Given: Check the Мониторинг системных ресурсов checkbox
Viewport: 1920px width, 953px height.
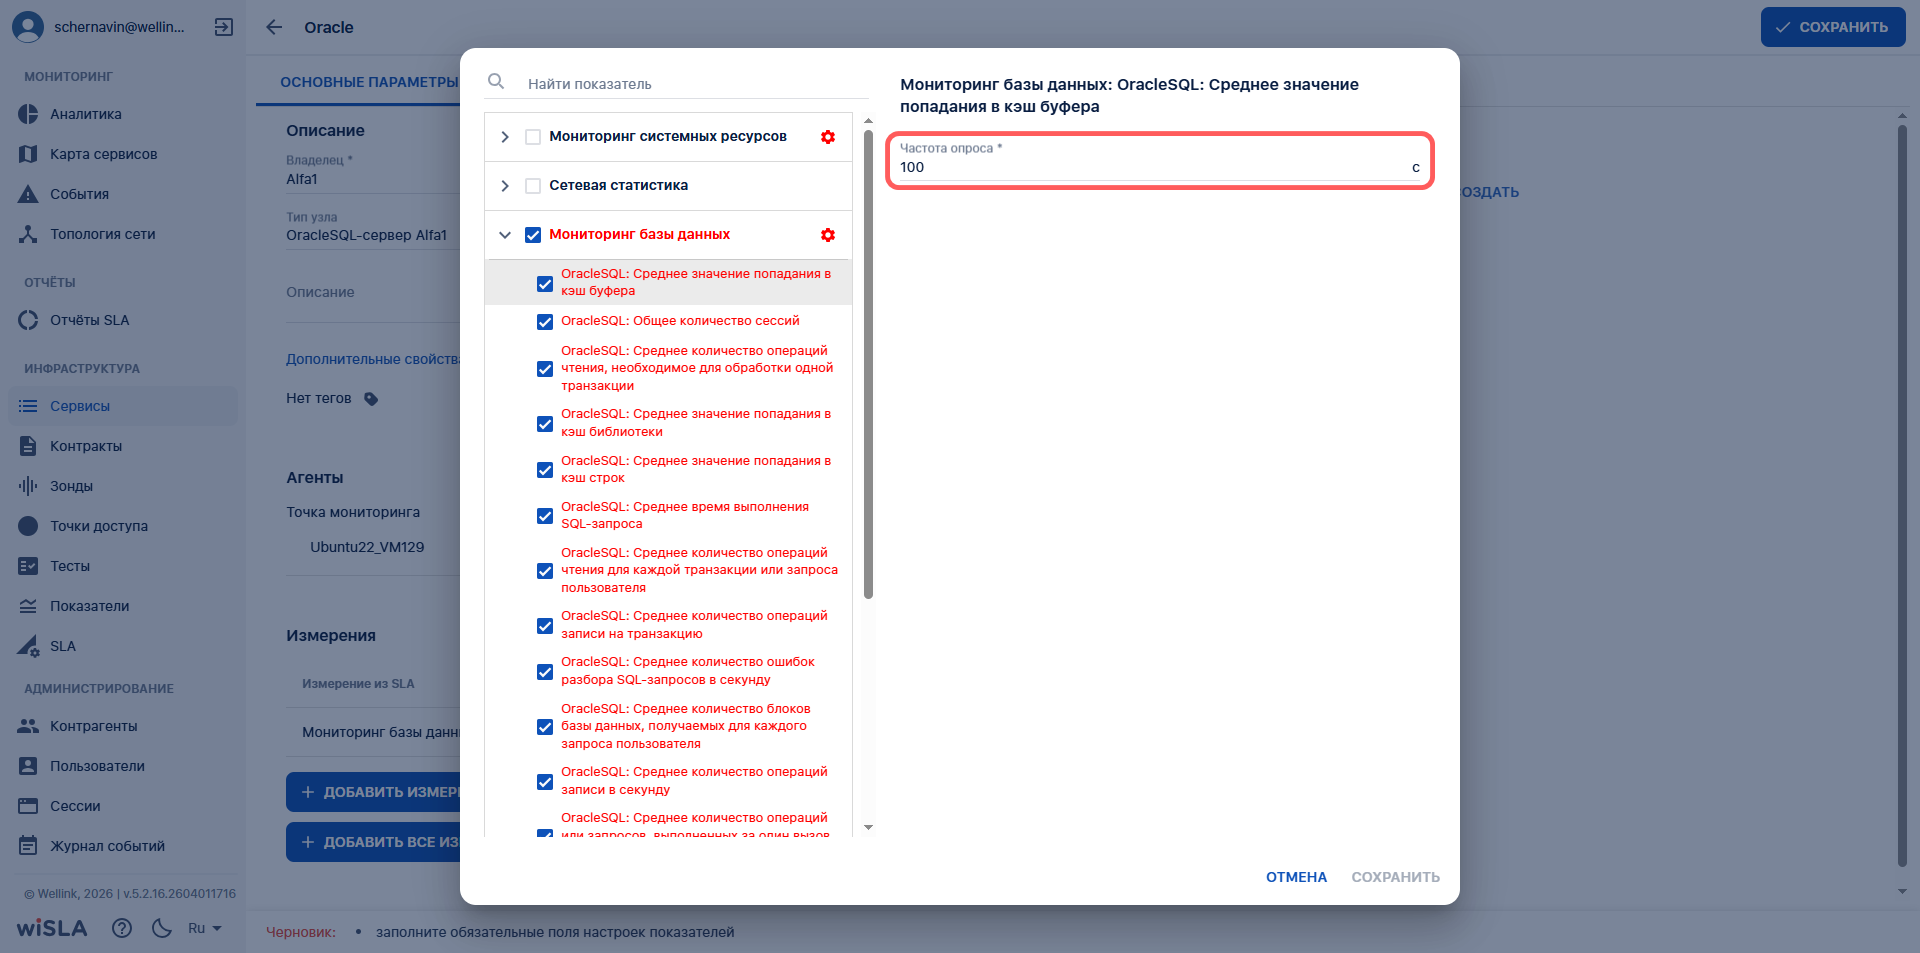Looking at the screenshot, I should (x=533, y=137).
